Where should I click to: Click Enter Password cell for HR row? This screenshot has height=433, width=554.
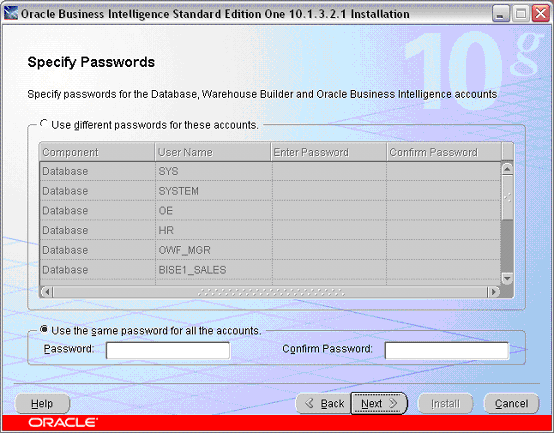pos(329,230)
